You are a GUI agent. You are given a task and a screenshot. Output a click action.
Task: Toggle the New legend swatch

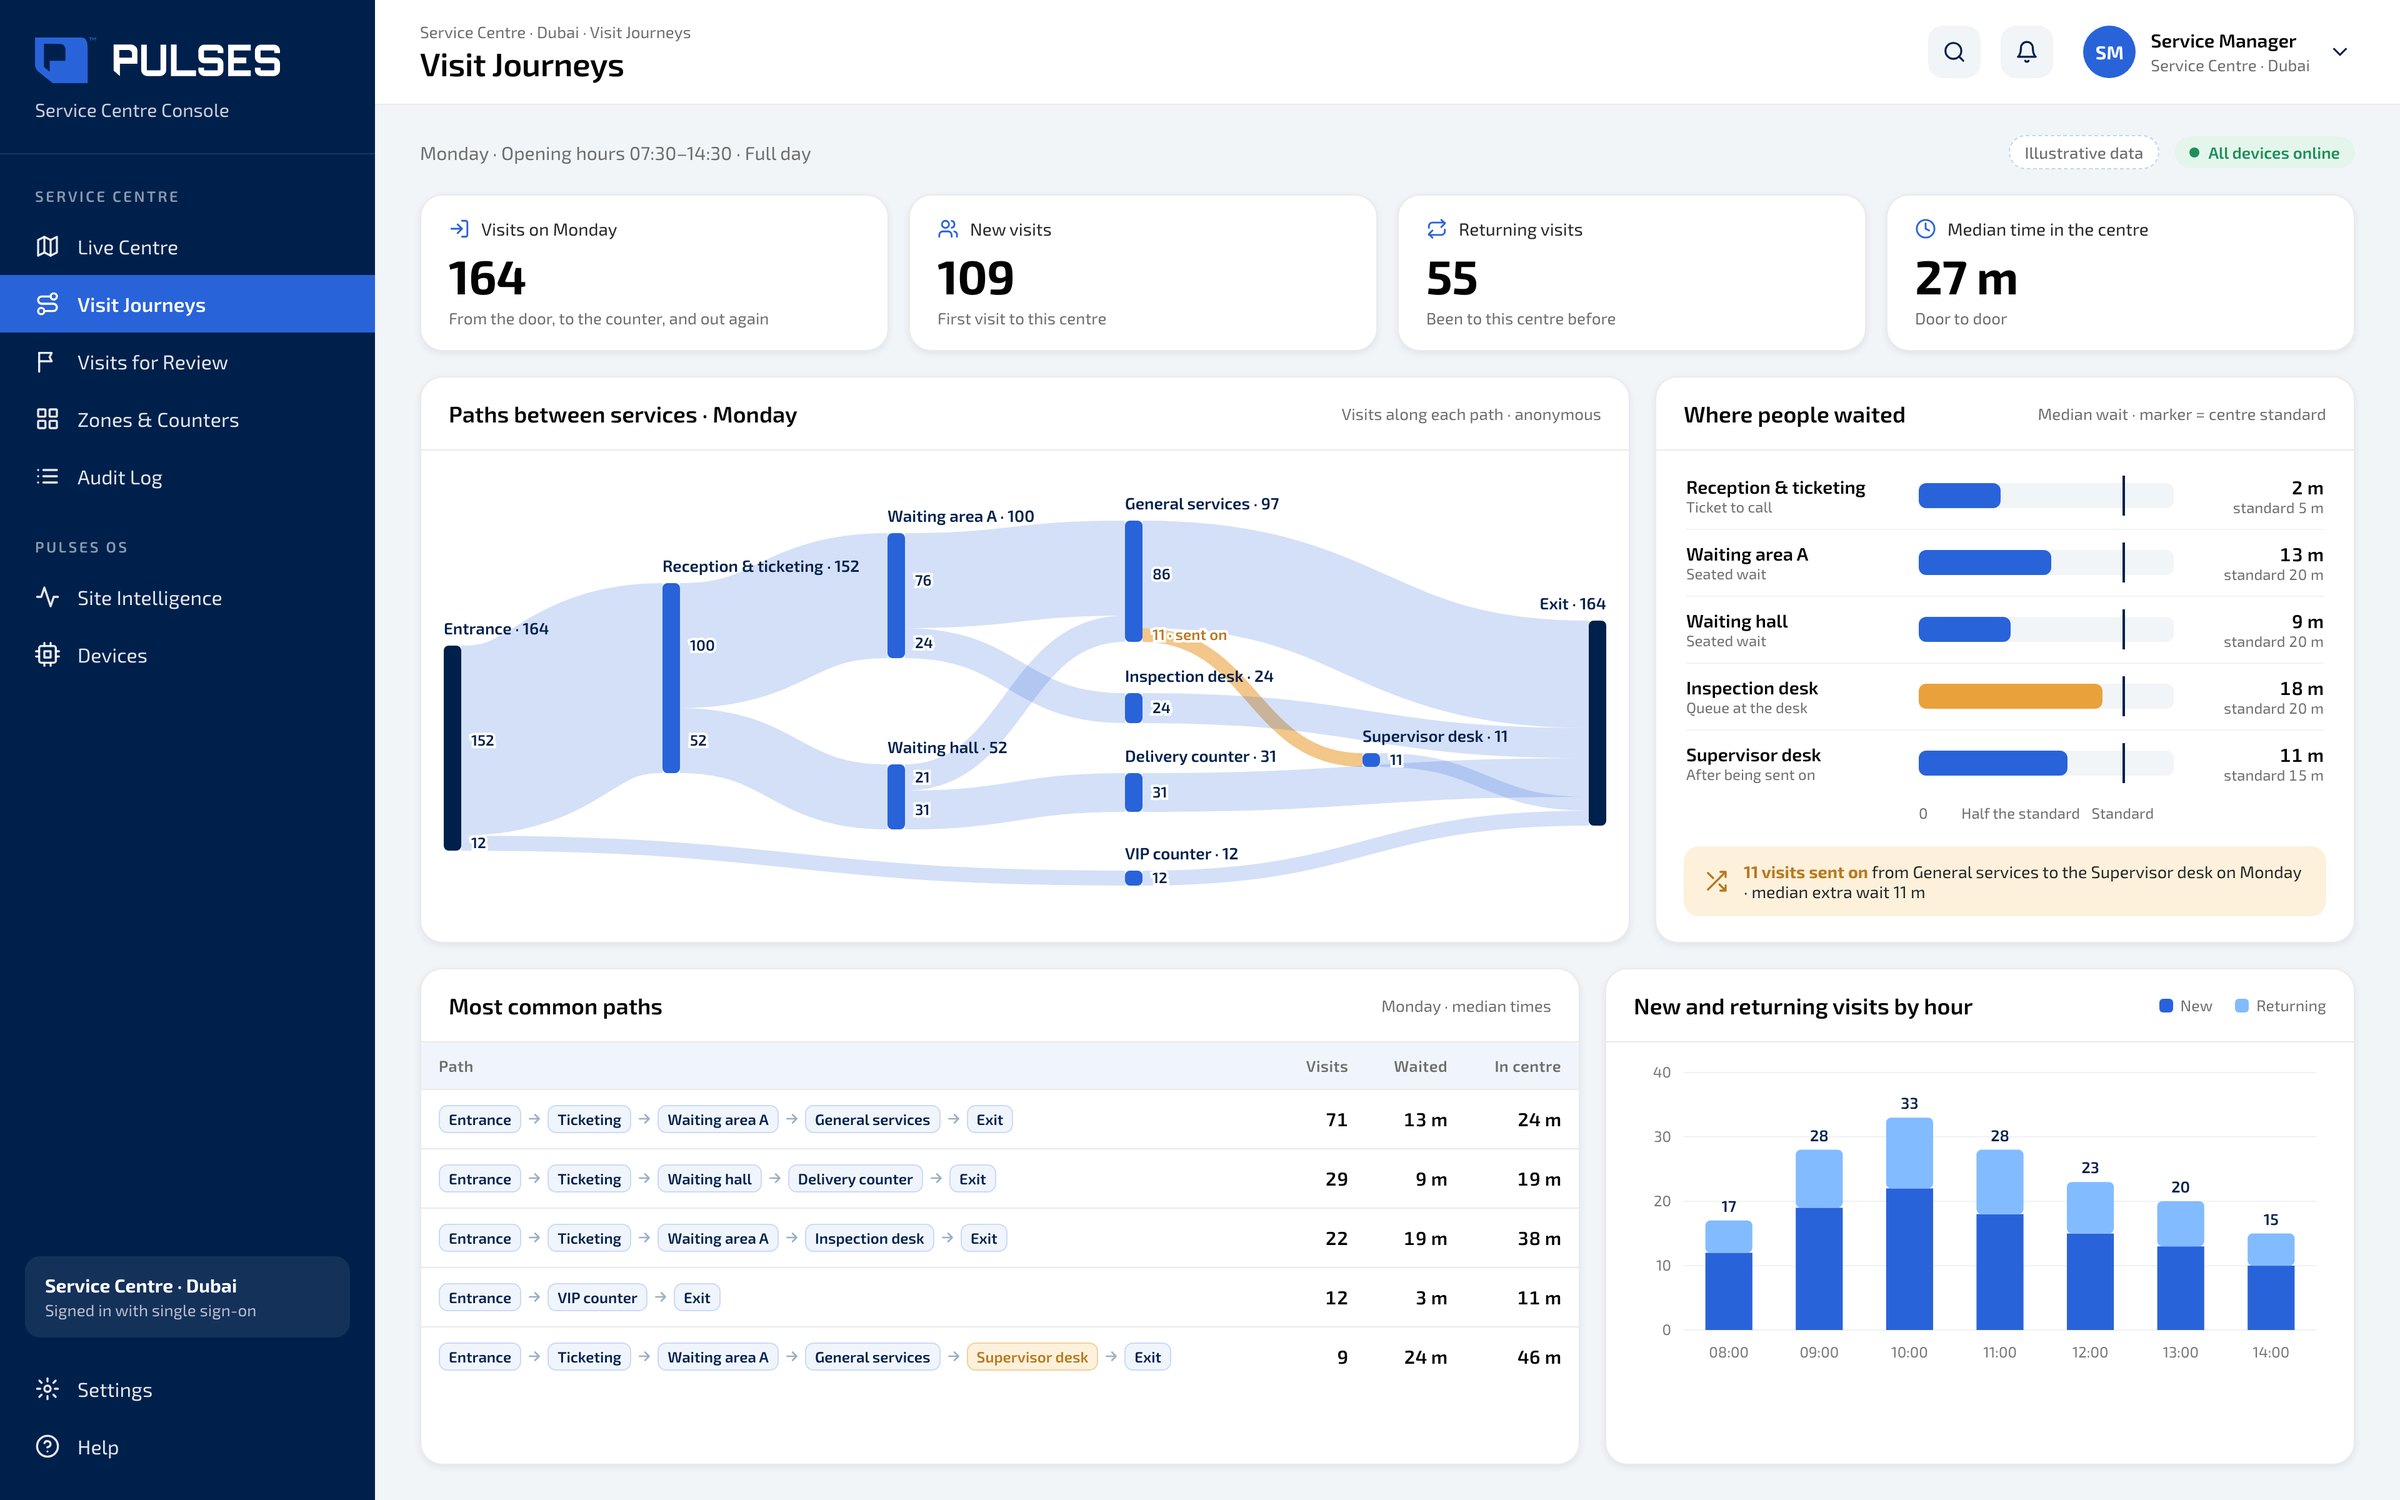[x=2166, y=1006]
